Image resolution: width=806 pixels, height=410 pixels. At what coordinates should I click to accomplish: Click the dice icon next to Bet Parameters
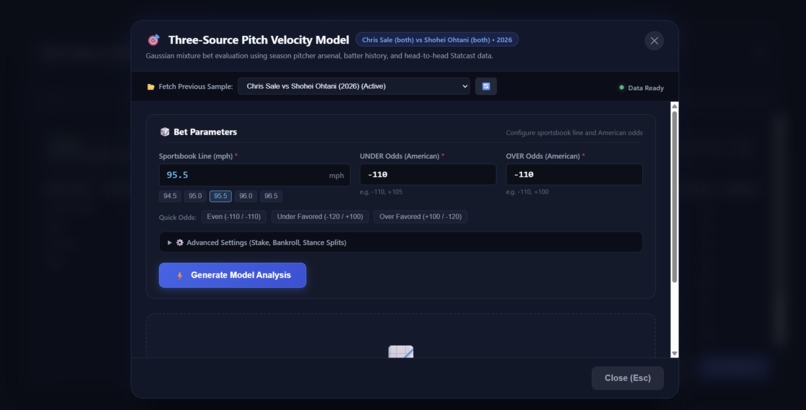coord(164,132)
